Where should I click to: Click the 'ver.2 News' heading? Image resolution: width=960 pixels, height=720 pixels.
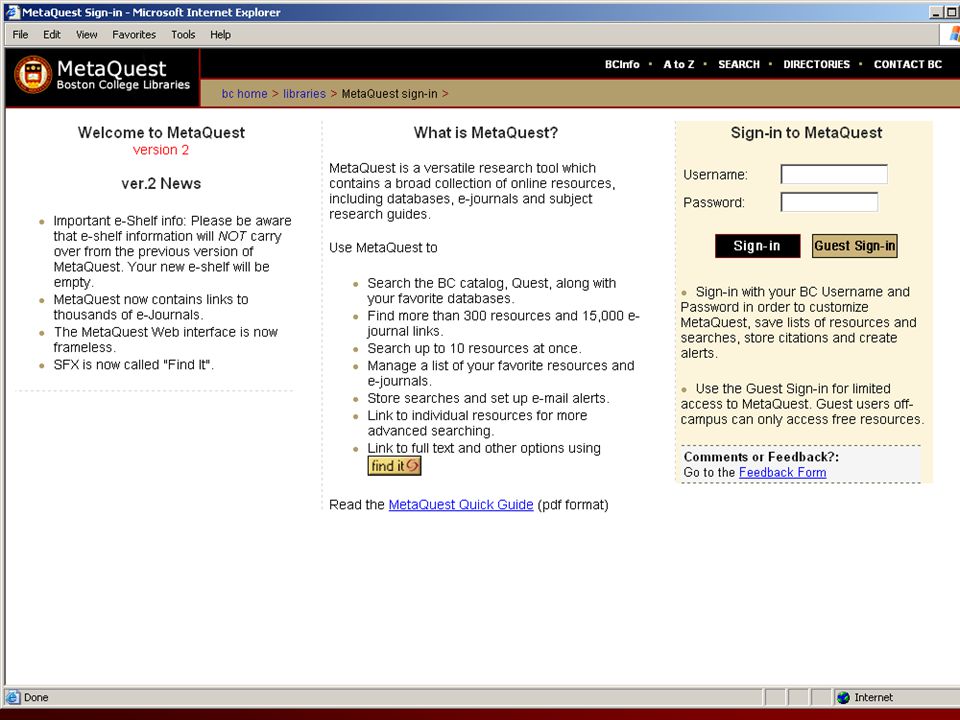pyautogui.click(x=161, y=184)
